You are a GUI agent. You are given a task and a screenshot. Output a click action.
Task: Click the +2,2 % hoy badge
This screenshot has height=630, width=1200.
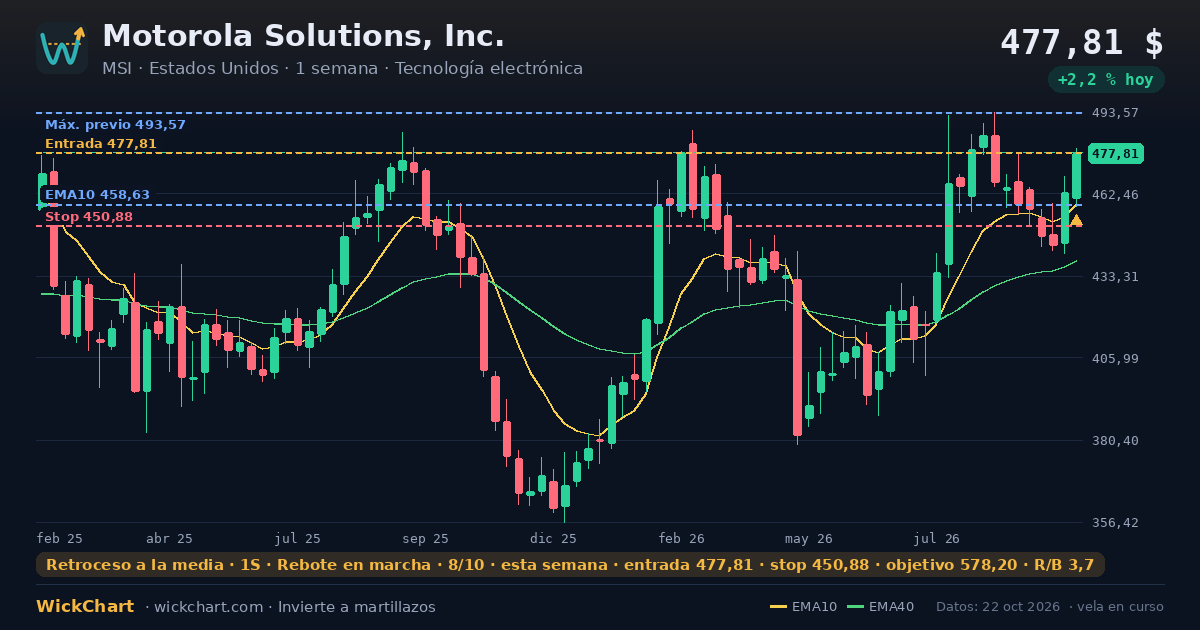[1105, 80]
